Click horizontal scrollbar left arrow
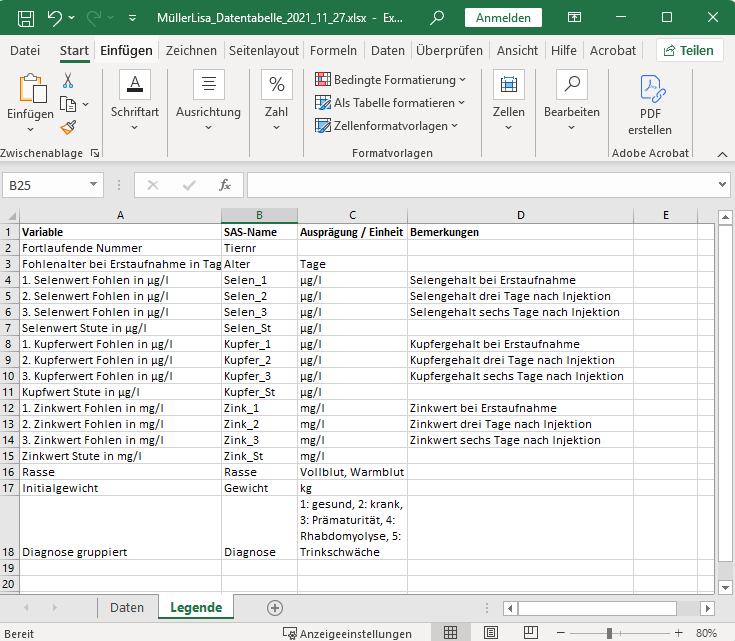Screen dimensions: 735x641 coord(510,609)
